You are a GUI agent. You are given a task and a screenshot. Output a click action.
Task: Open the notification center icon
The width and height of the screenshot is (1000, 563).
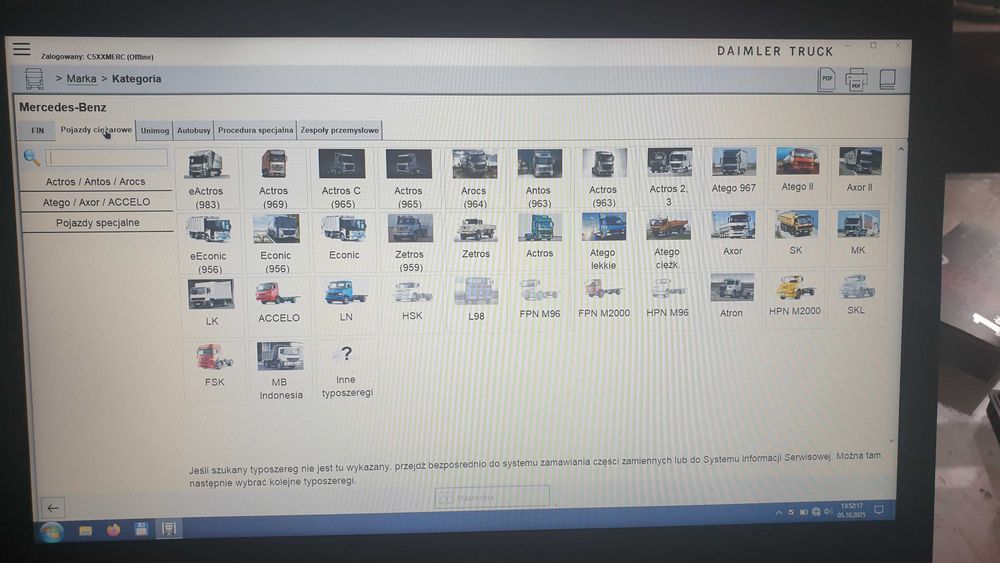pos(879,509)
